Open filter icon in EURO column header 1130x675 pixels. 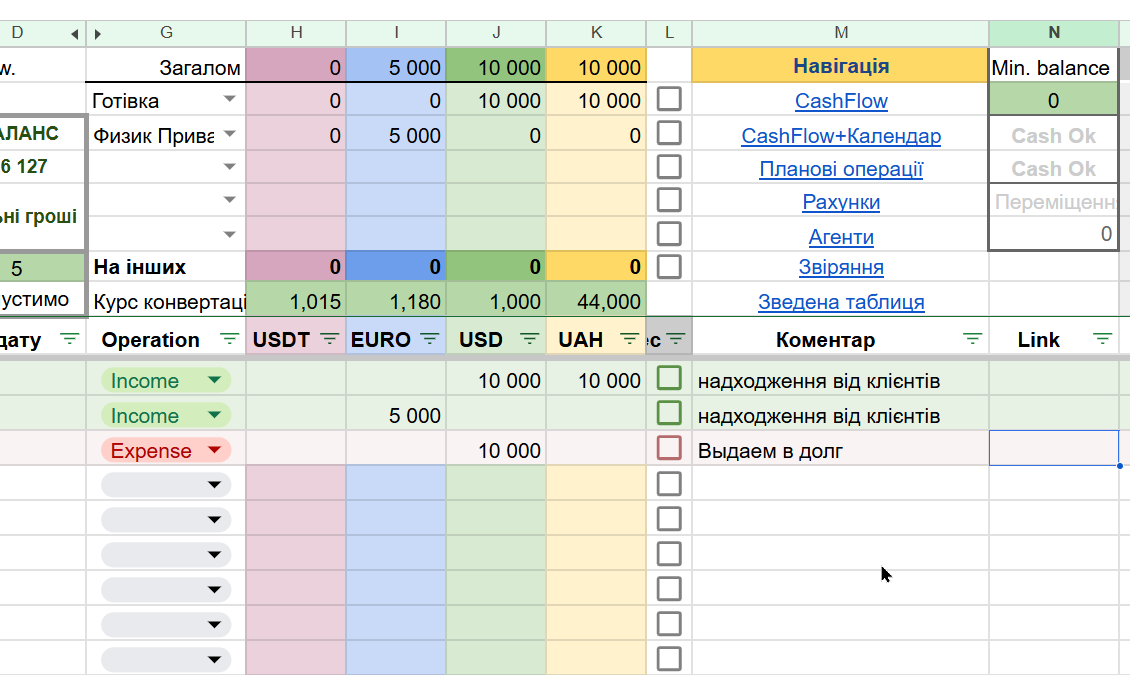click(430, 340)
